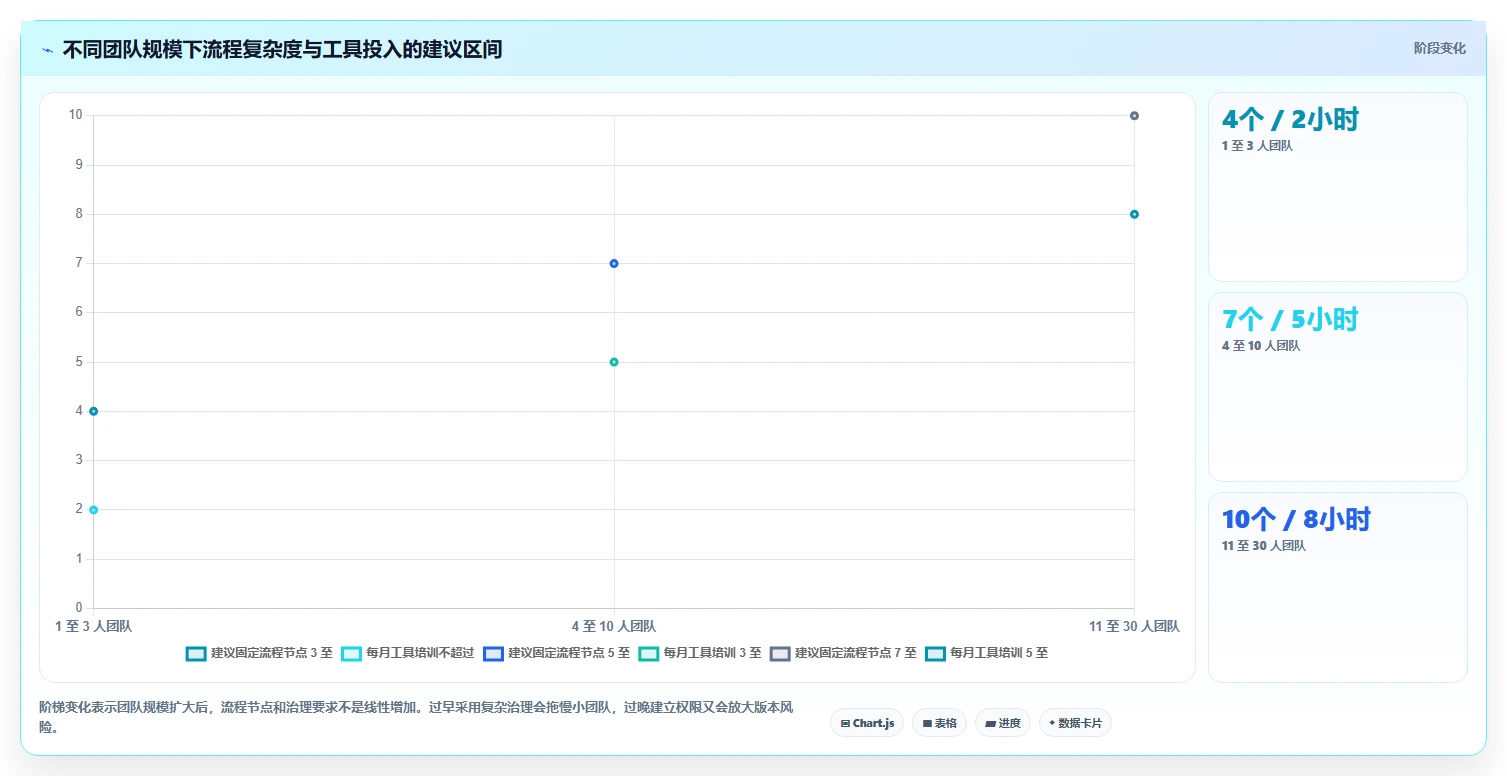This screenshot has width=1507, height=776.
Task: Hide the 建议固定流程节点 5 至 series label
Action: (x=569, y=653)
